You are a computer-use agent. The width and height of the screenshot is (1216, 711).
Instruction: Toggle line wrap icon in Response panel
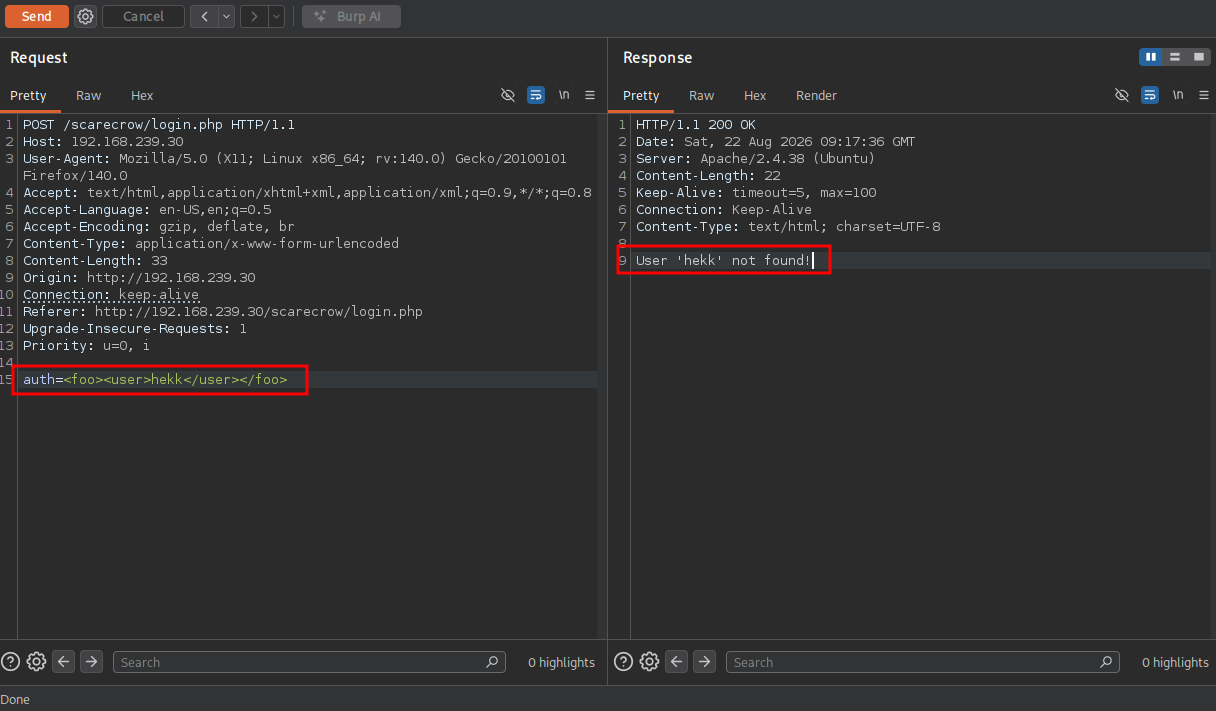click(x=1150, y=95)
